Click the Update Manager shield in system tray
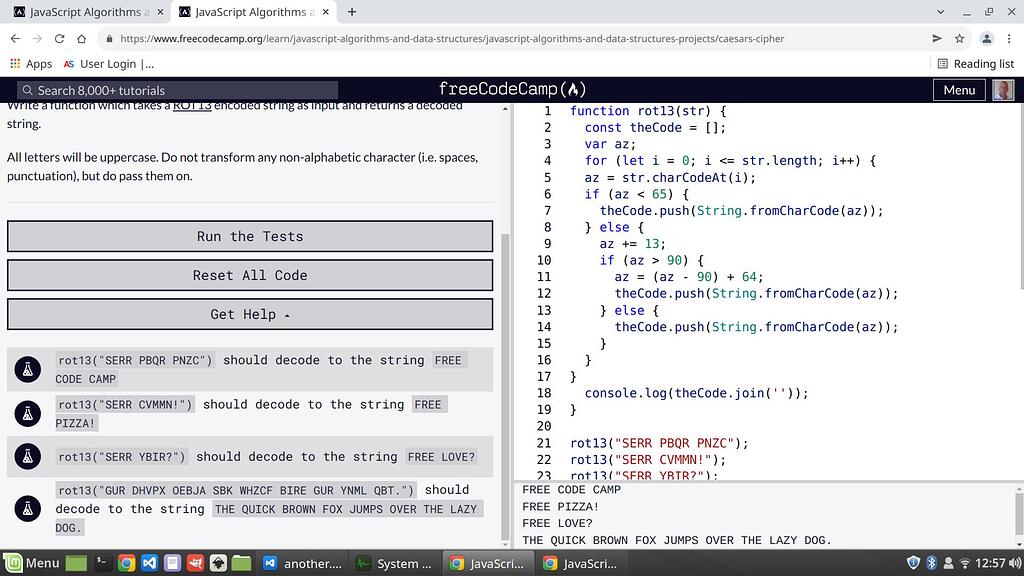This screenshot has width=1024, height=576. (913, 562)
